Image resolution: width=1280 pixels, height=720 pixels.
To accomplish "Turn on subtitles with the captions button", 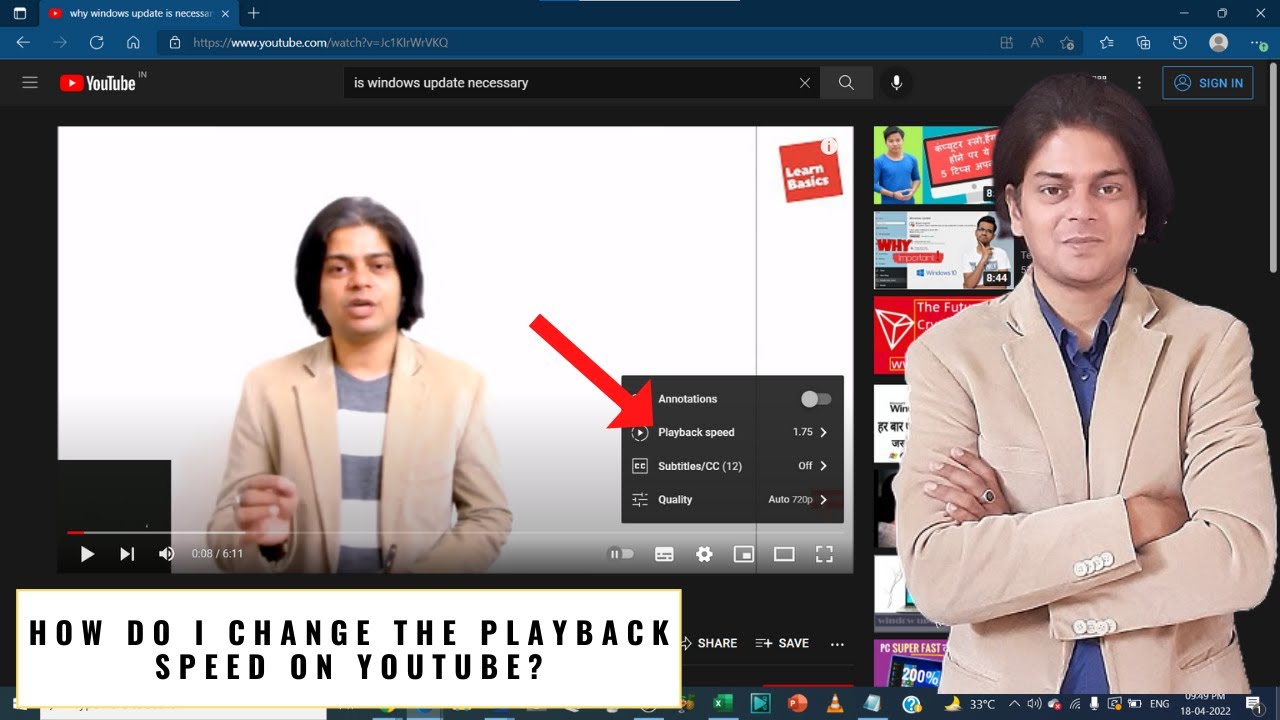I will tap(664, 554).
